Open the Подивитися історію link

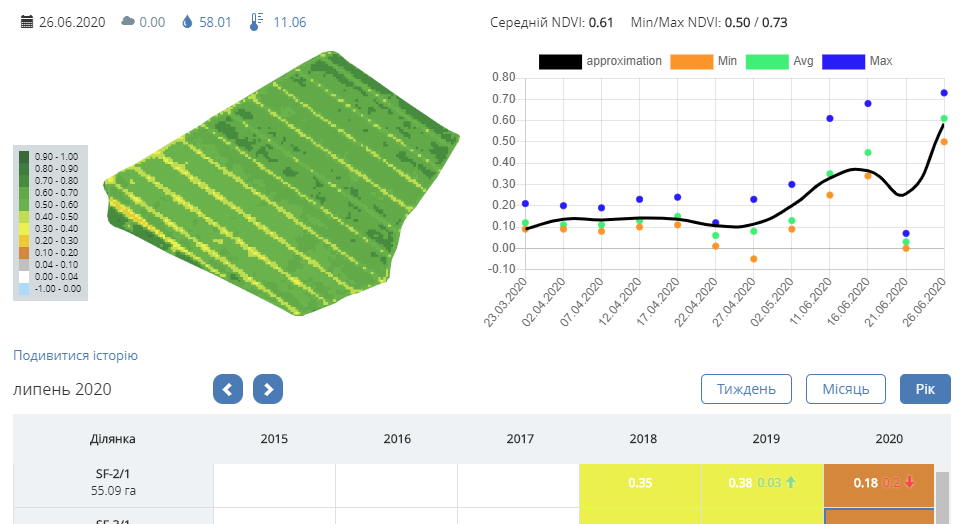click(75, 356)
